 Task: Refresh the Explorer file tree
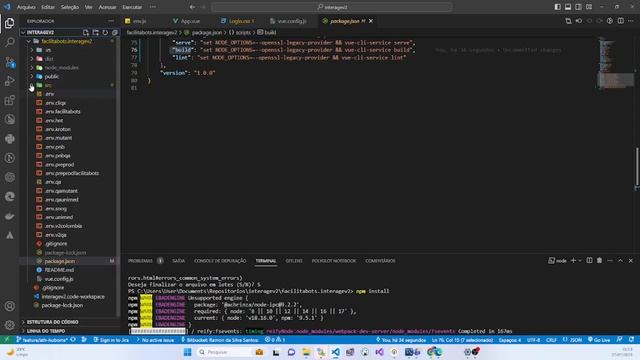tap(105, 32)
